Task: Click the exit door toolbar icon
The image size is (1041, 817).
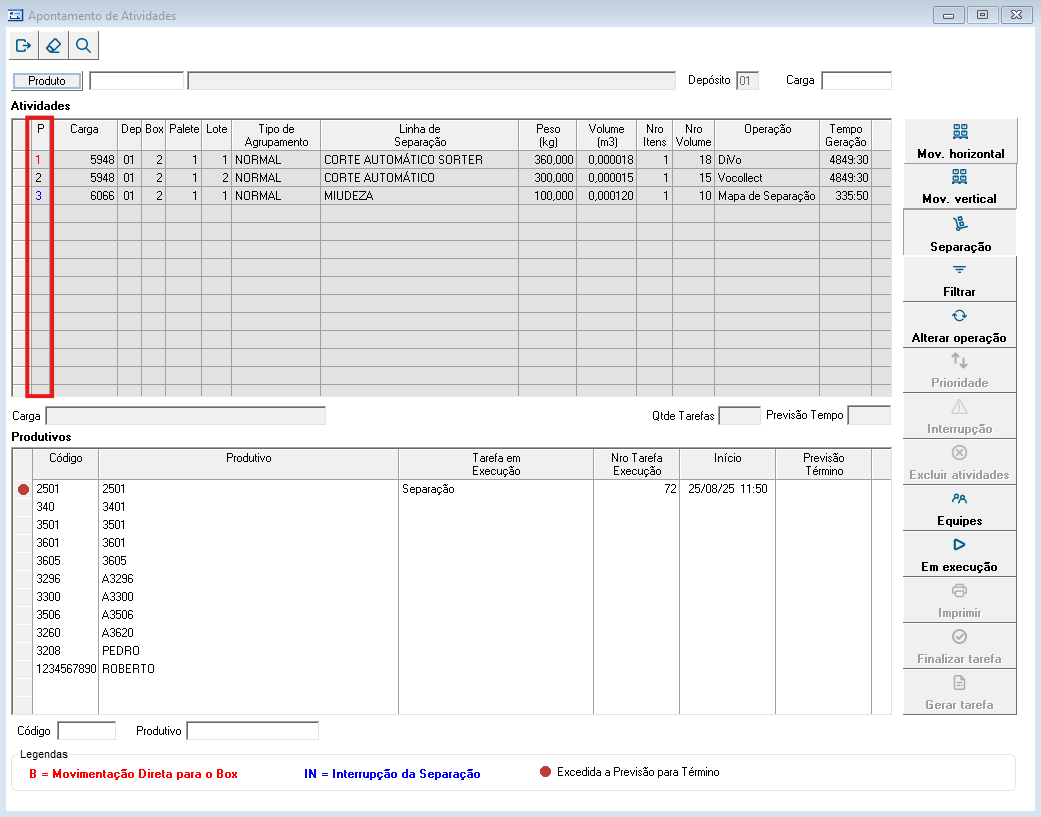Action: (x=23, y=46)
